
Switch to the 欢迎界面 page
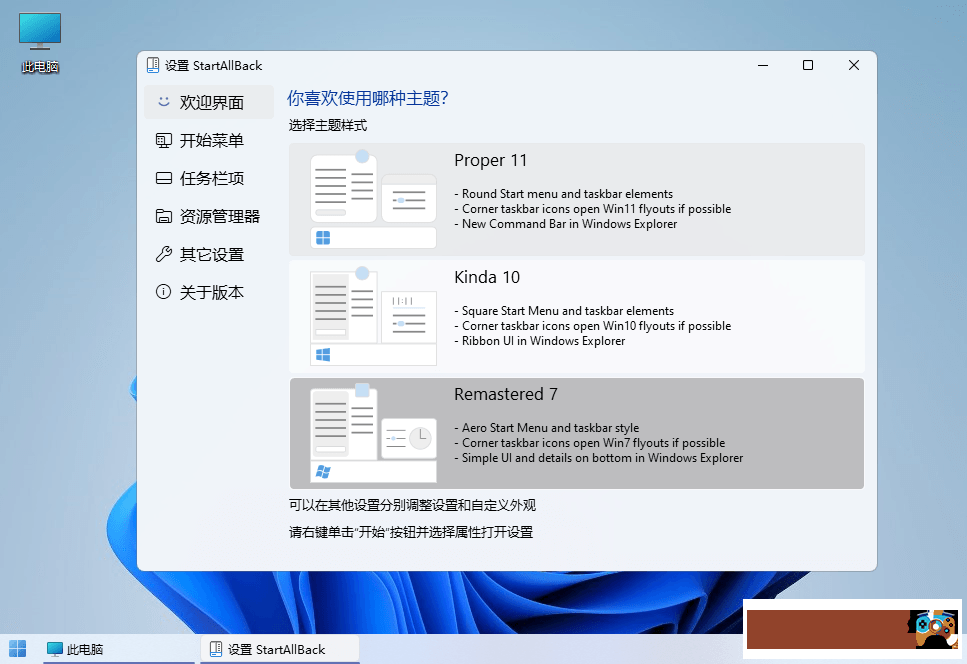[x=209, y=102]
